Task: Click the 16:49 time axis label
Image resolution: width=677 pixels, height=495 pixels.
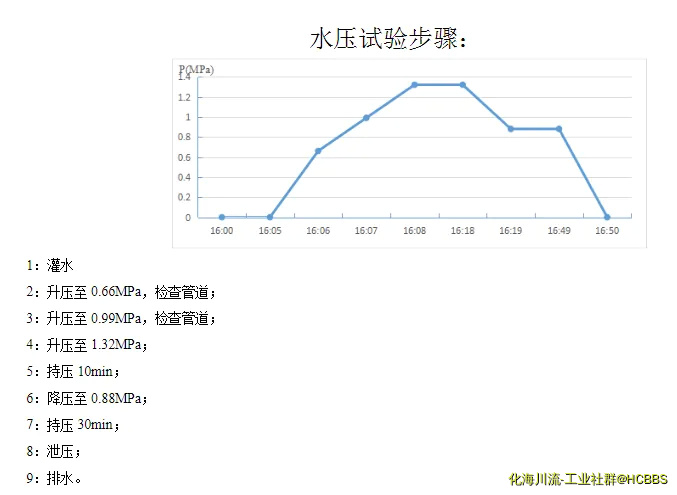Action: [559, 231]
